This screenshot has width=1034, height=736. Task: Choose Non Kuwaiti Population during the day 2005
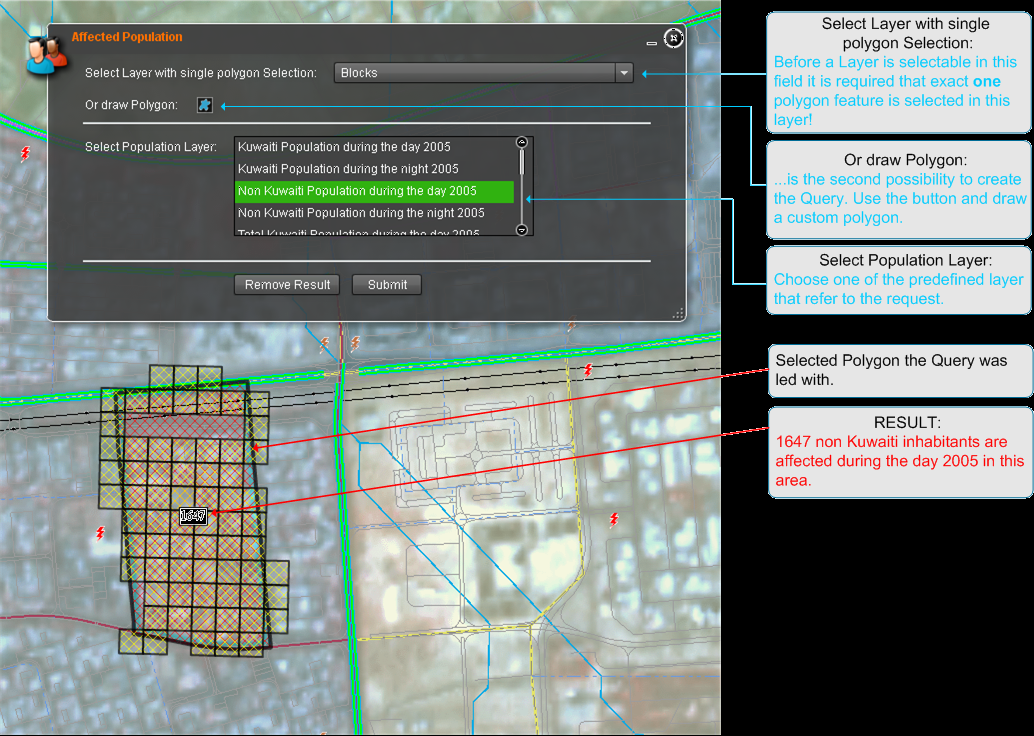tap(357, 191)
